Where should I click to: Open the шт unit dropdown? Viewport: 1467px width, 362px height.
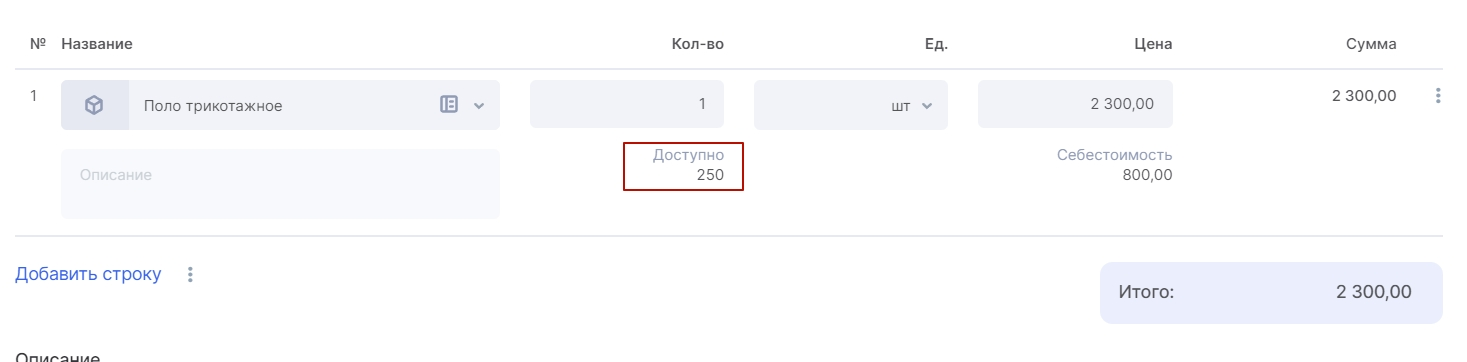click(851, 105)
